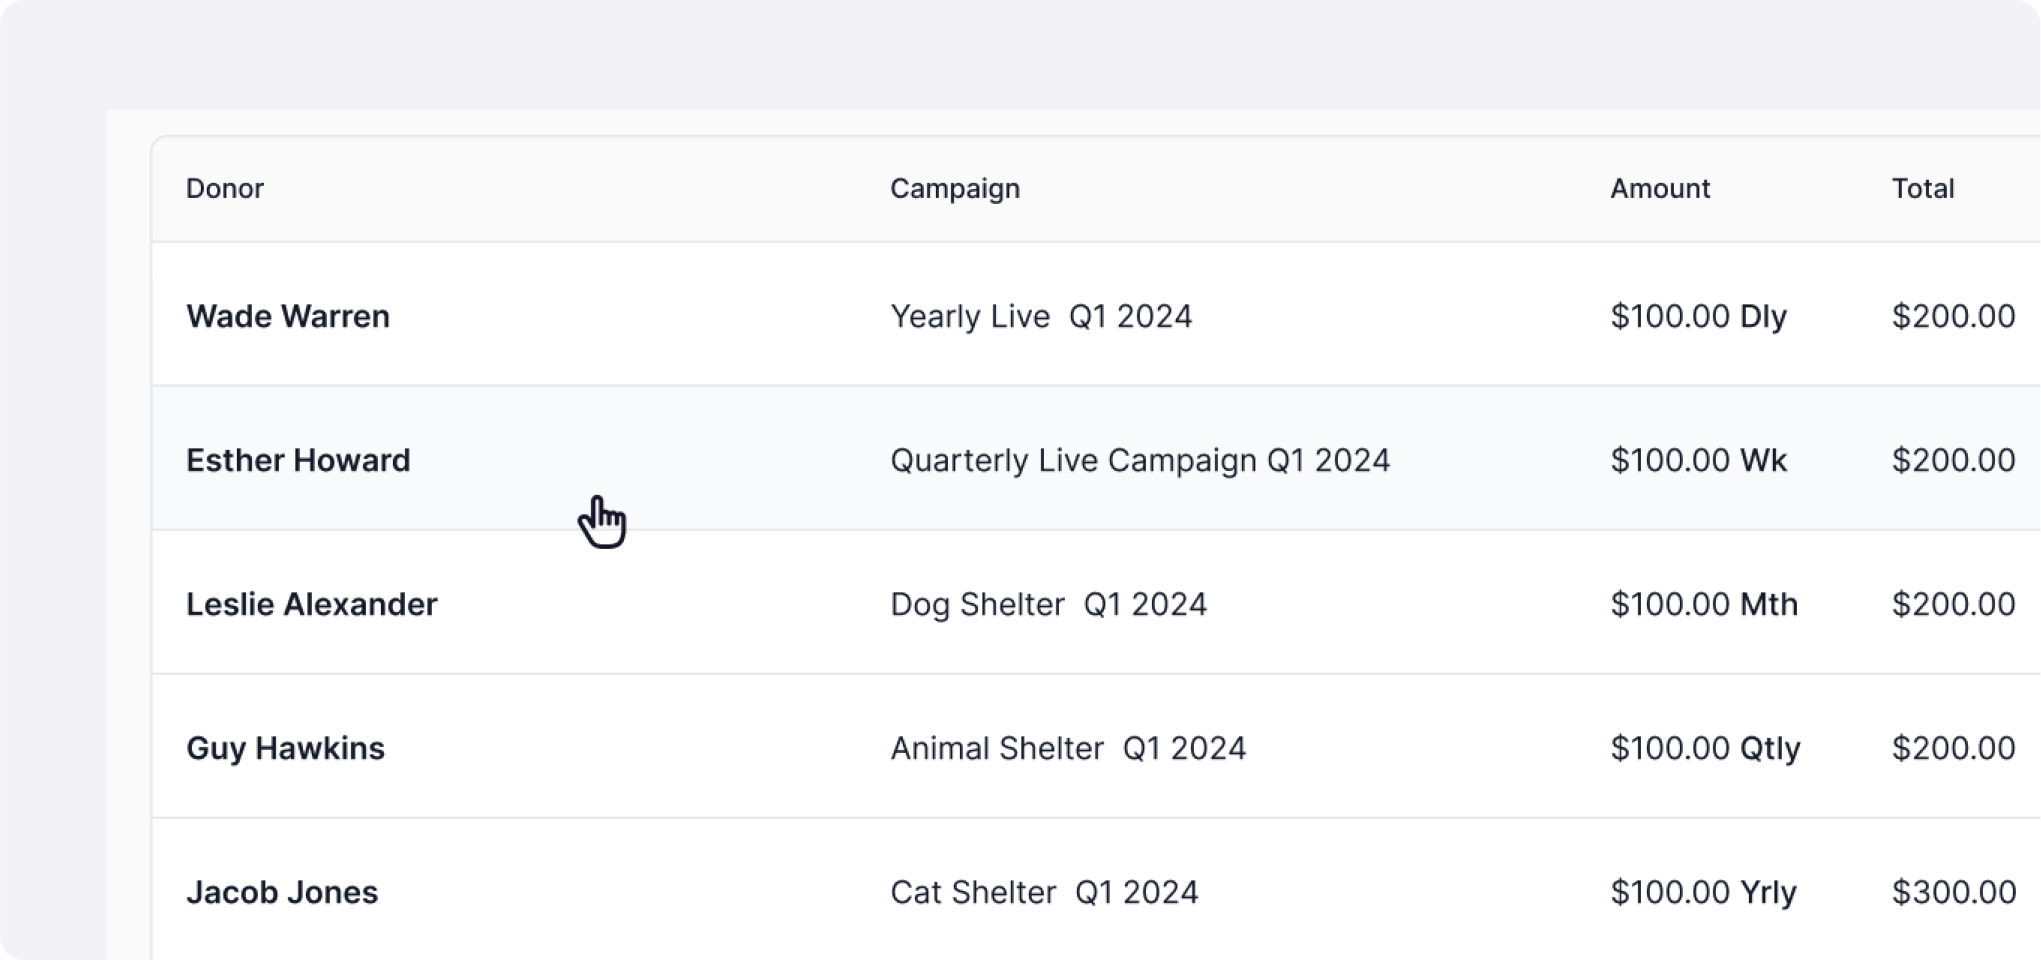The height and width of the screenshot is (960, 2041).
Task: Click the $100.00 Yrly amount
Action: (x=1703, y=892)
